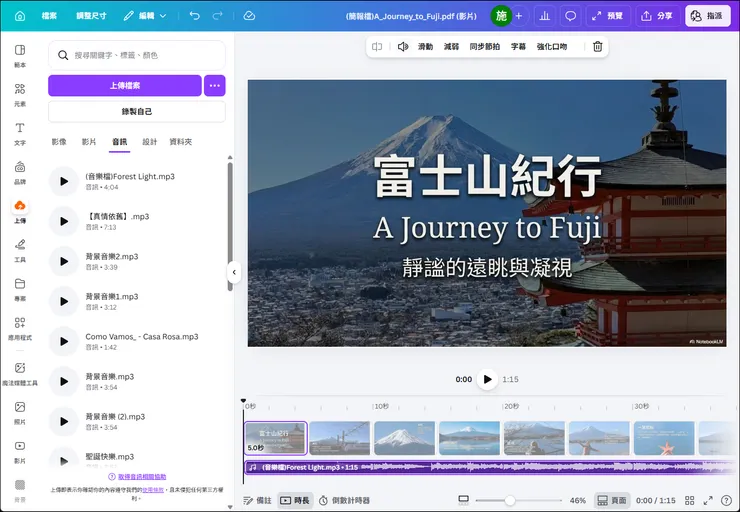Open the 上傳 uploads sidebar panel

[x=20, y=211]
